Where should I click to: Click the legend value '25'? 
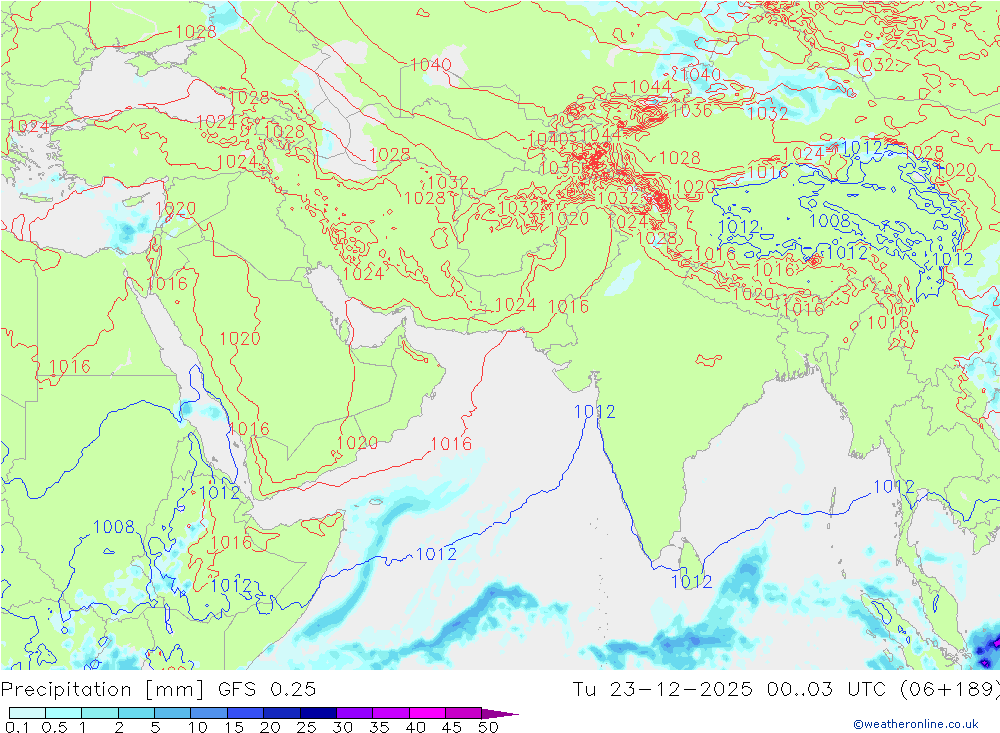point(307,727)
